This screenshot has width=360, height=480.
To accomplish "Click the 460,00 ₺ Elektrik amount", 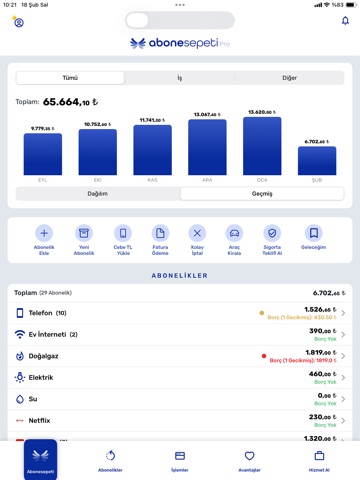I will (323, 374).
